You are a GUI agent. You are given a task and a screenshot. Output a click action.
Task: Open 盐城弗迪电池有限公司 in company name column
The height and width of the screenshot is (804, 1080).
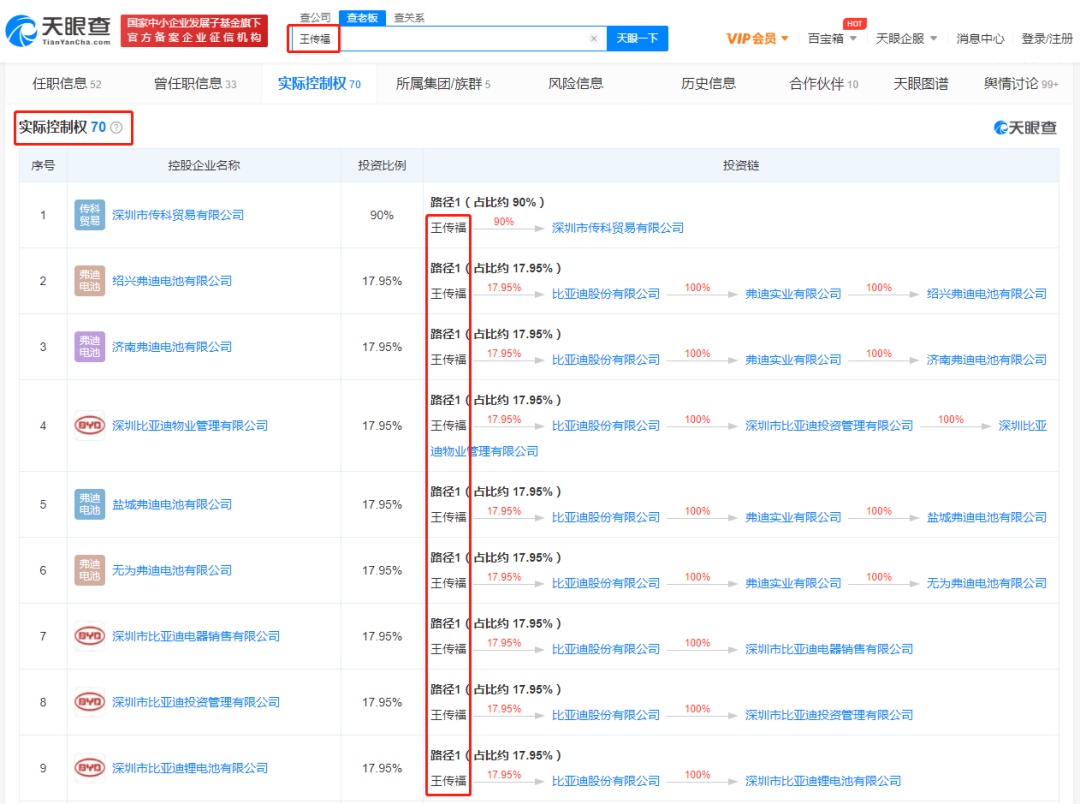pos(172,504)
